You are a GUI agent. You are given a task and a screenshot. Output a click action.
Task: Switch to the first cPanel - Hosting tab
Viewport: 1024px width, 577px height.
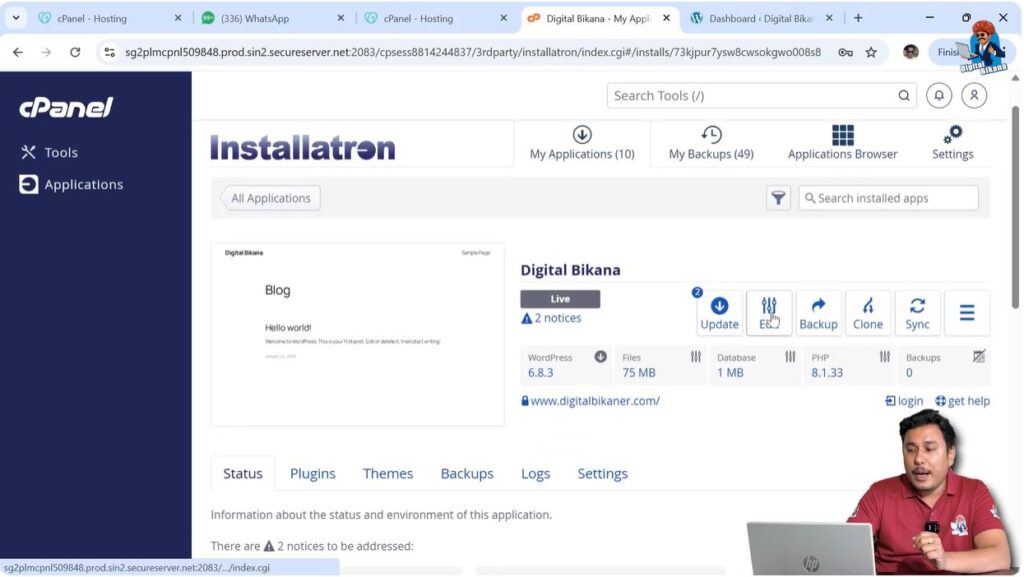coord(110,18)
